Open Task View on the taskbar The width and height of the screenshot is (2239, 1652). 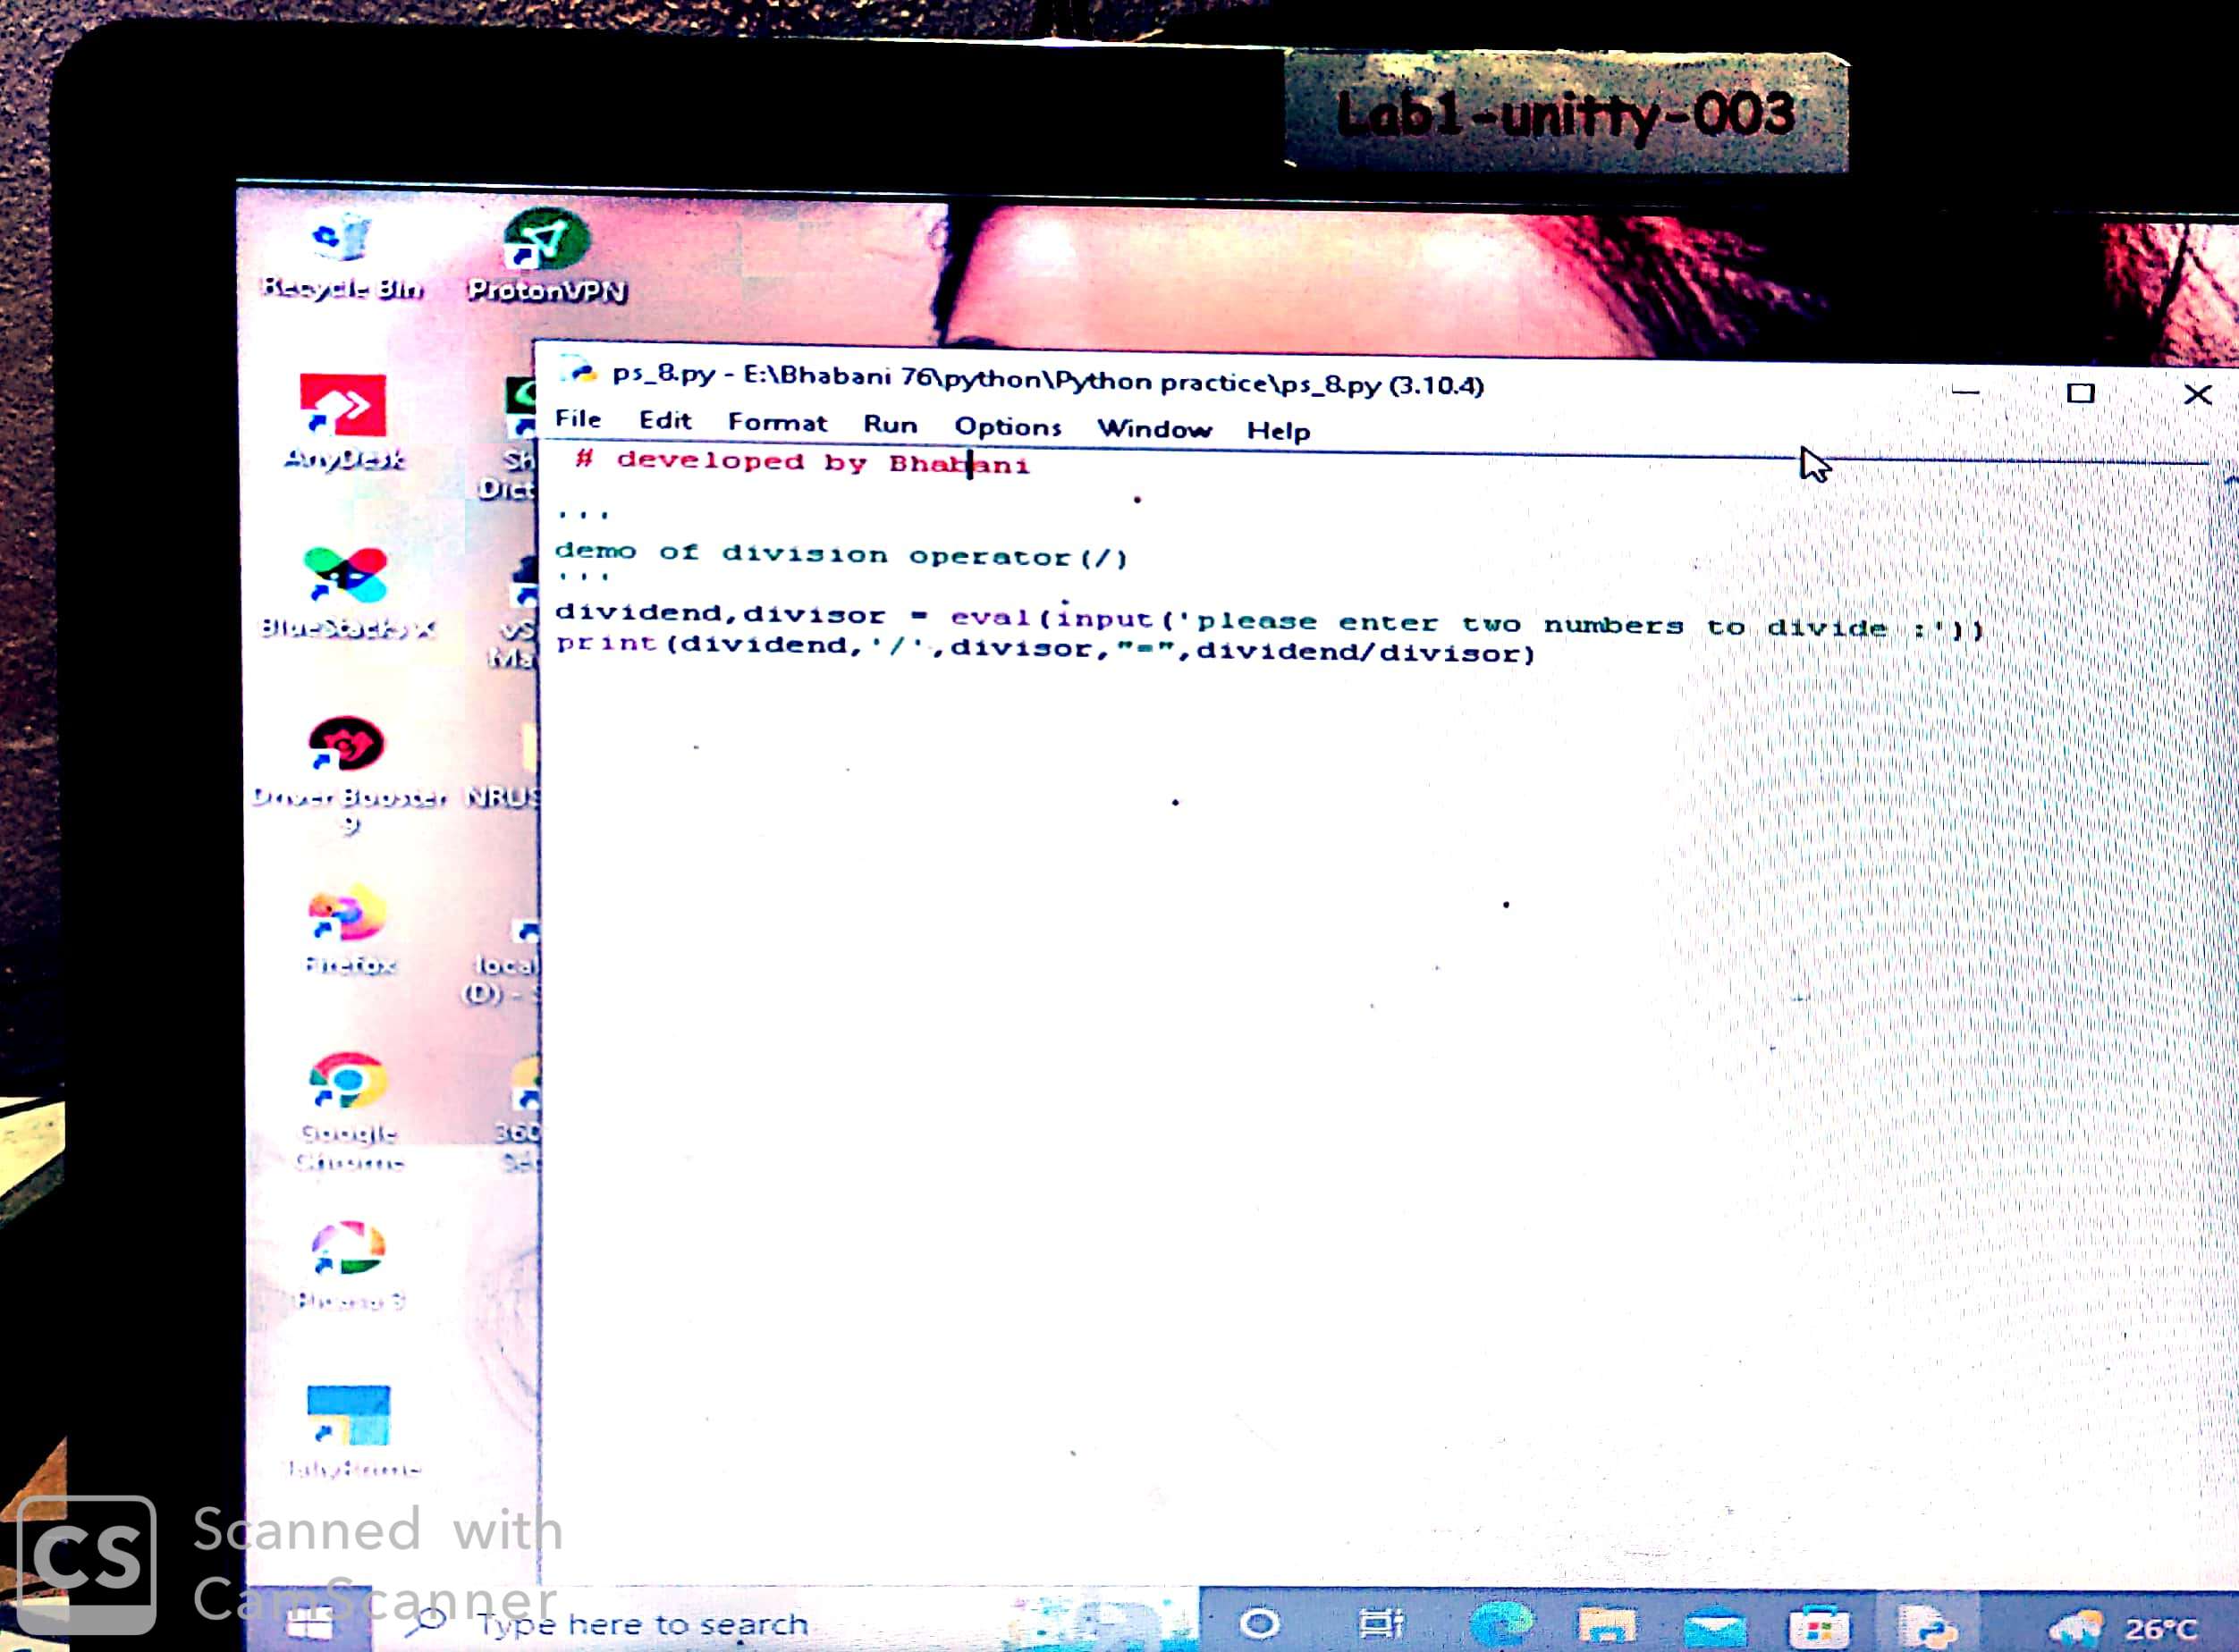(x=1382, y=1623)
